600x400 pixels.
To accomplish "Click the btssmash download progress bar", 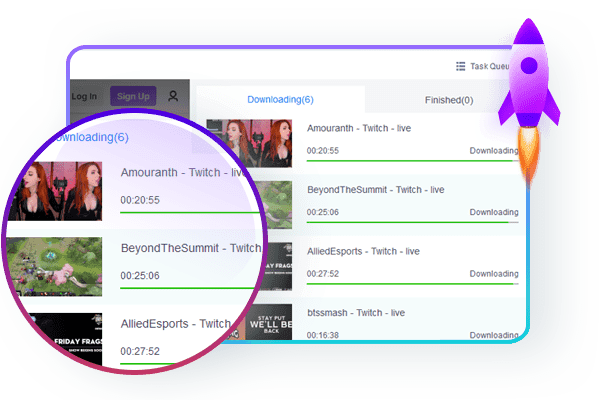I will point(410,344).
